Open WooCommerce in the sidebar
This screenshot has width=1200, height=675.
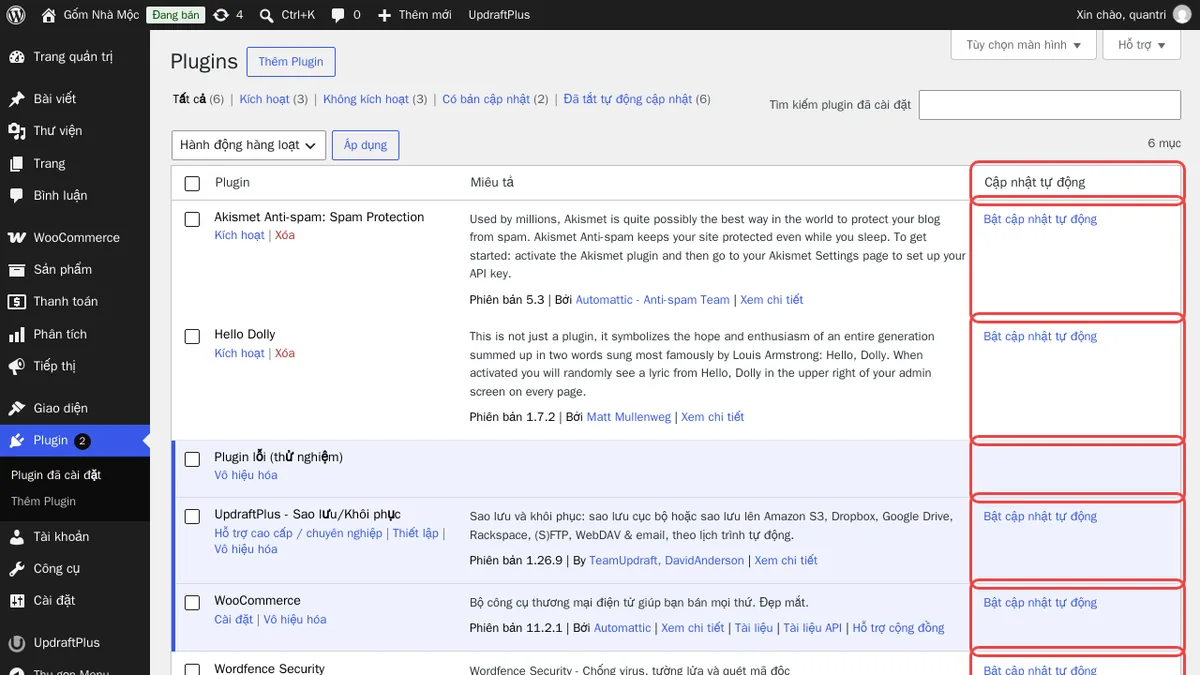[x=76, y=237]
